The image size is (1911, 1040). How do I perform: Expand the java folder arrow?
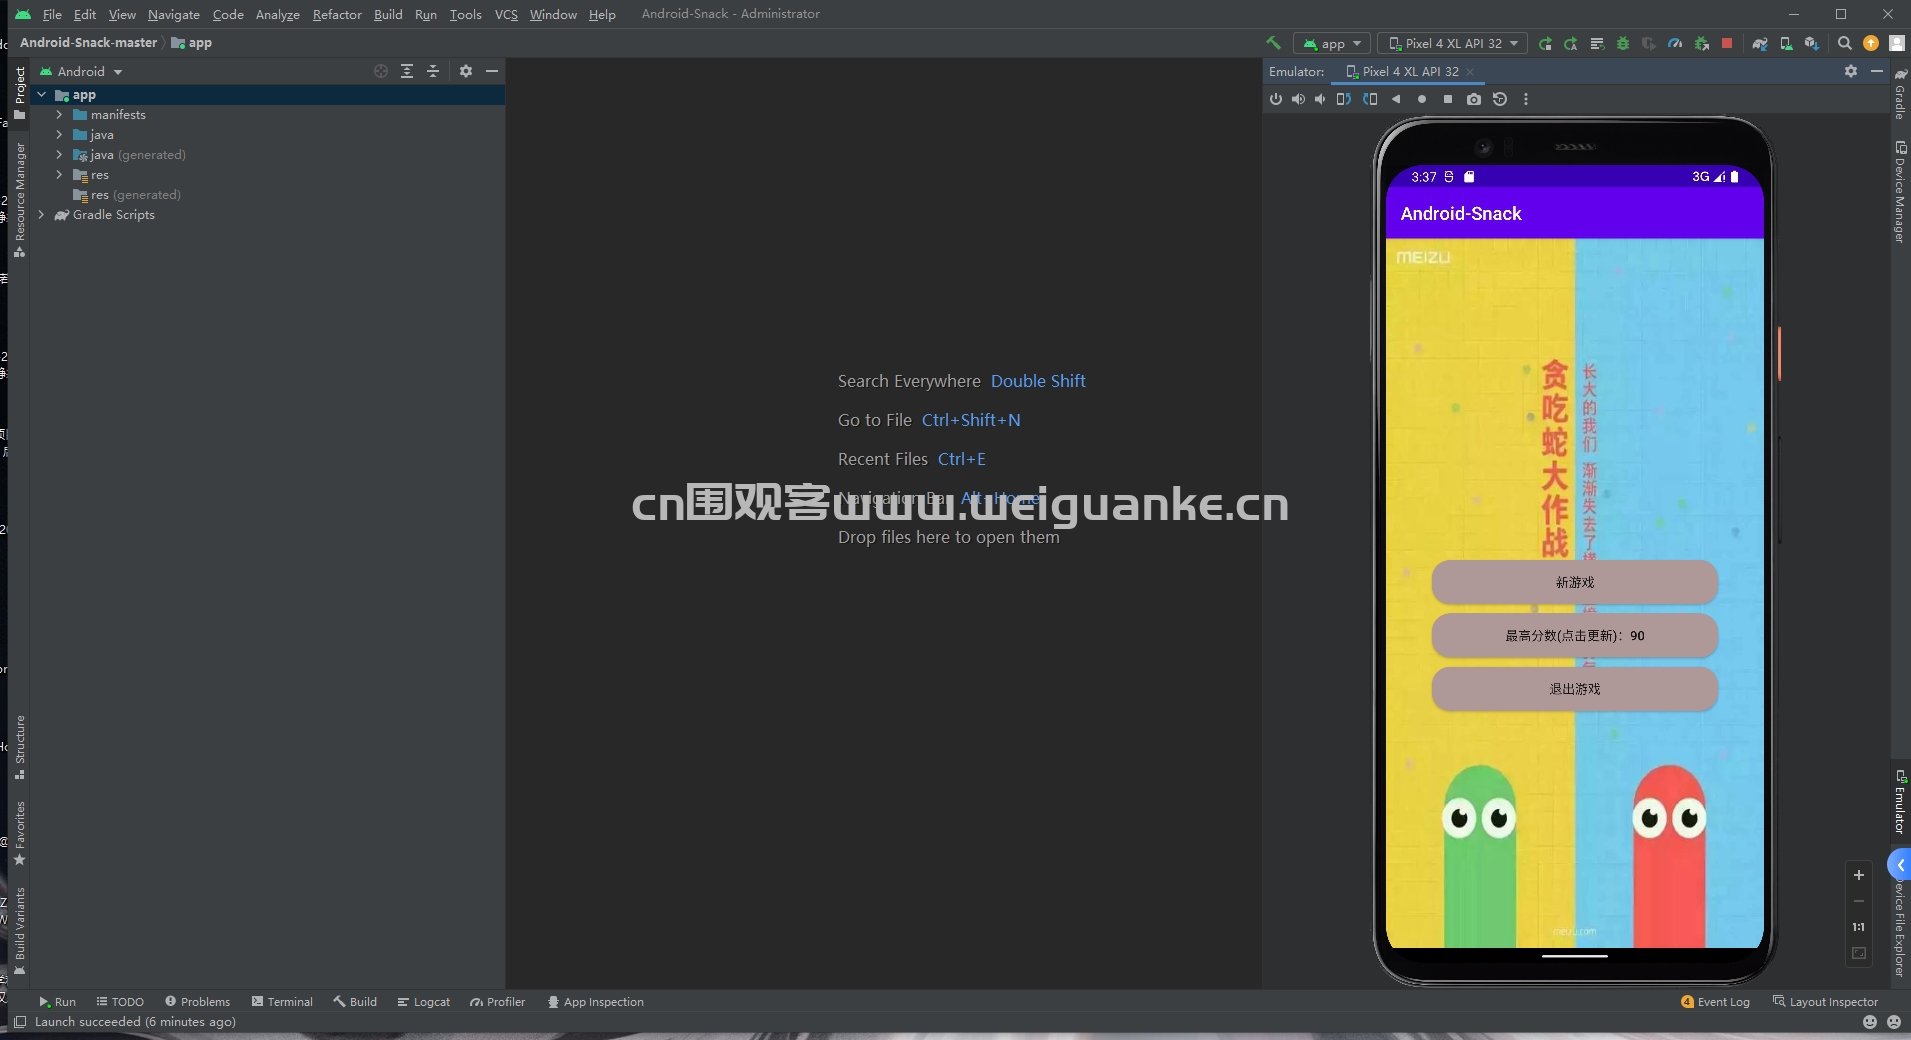point(59,135)
